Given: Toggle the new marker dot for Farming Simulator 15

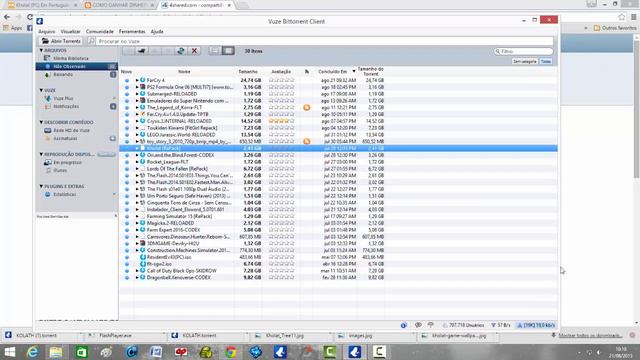Looking at the screenshot, I should [127, 216].
